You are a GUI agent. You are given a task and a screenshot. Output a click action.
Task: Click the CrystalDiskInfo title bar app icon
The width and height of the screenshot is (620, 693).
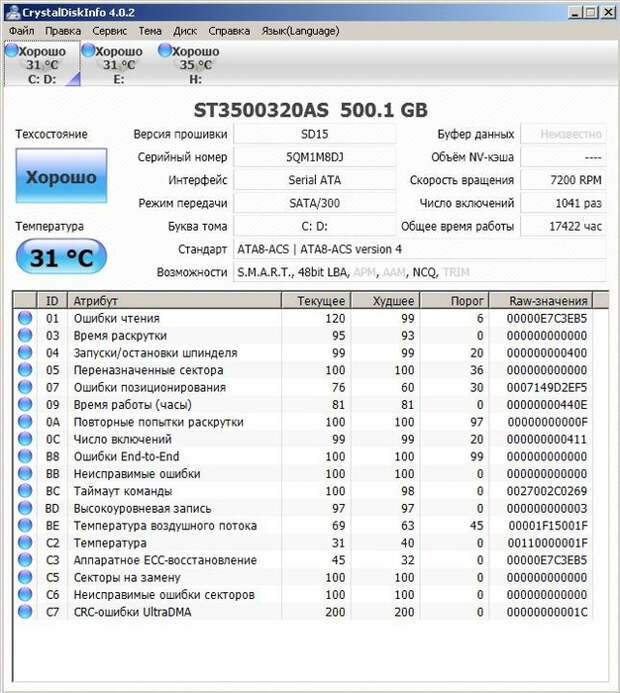12,12
